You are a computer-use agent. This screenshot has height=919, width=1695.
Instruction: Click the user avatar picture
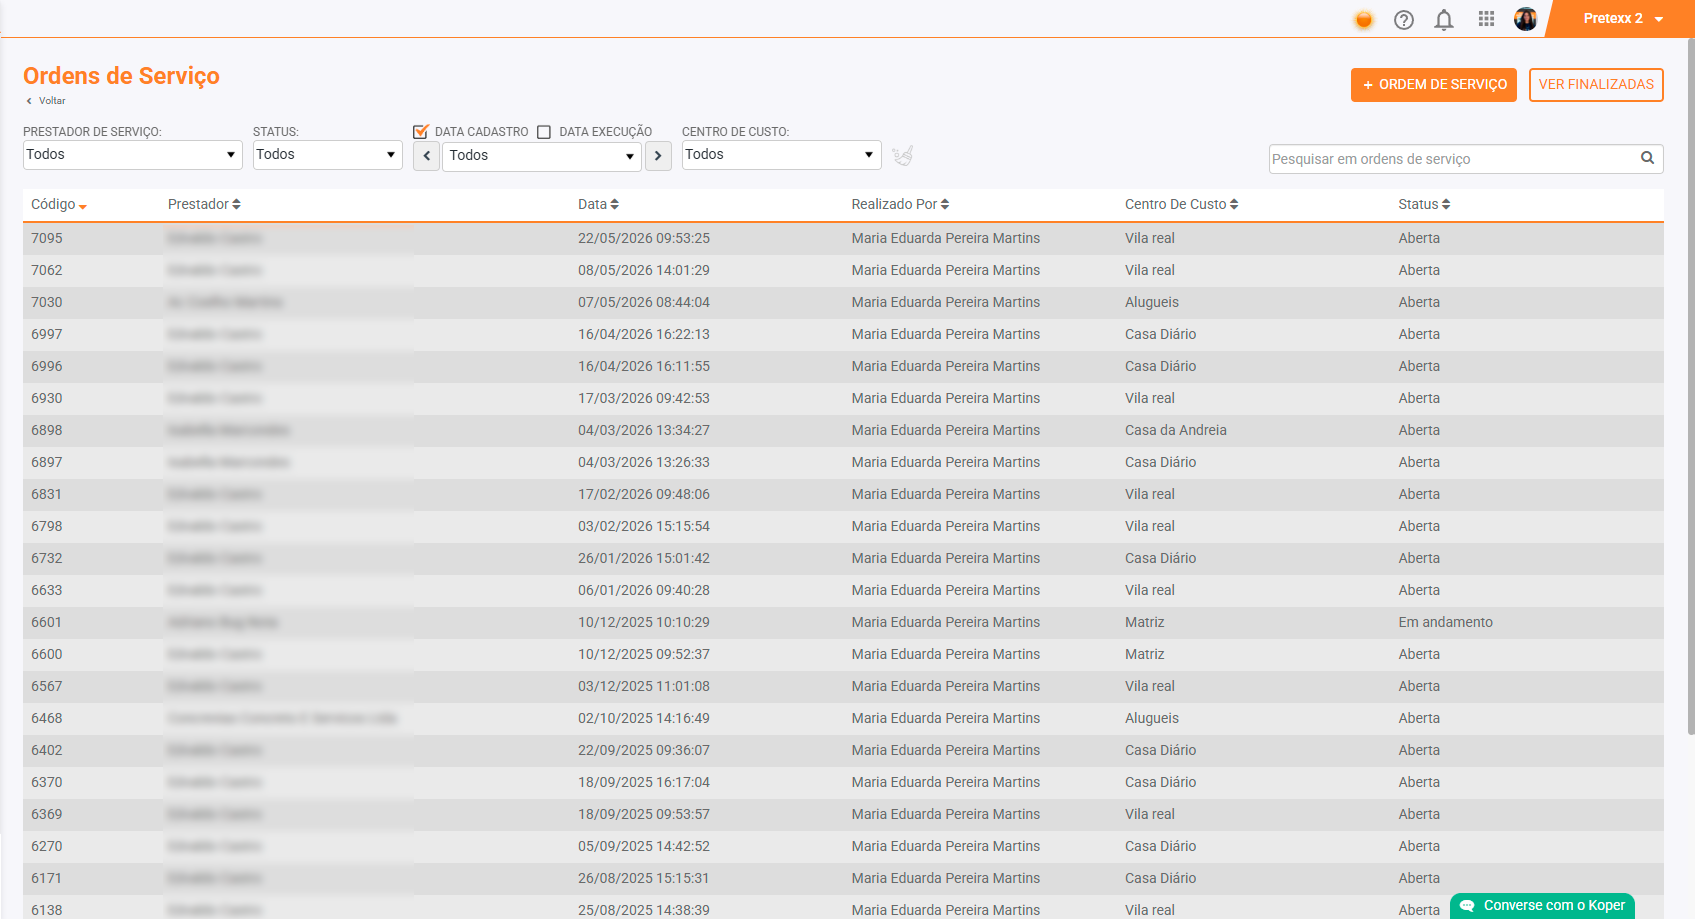click(x=1525, y=19)
